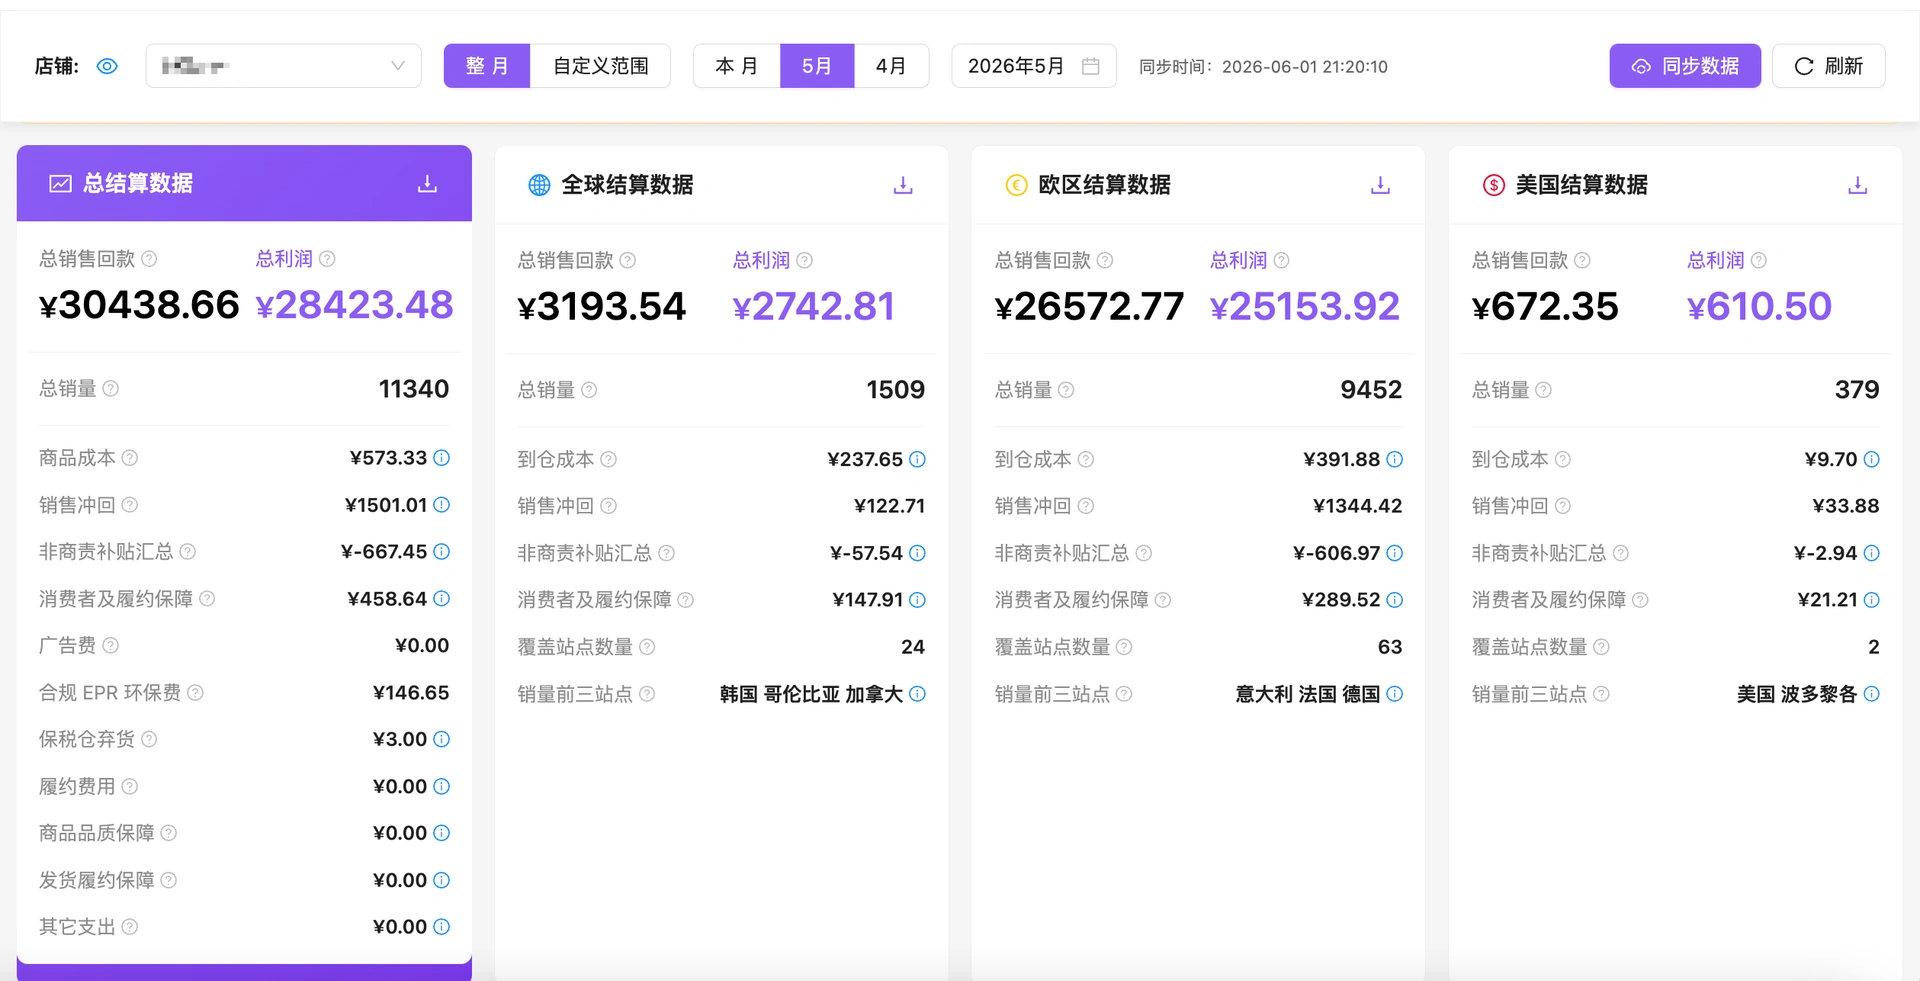Show info for 美国 波多黎各 sites
Image resolution: width=1920 pixels, height=981 pixels.
(x=1871, y=694)
